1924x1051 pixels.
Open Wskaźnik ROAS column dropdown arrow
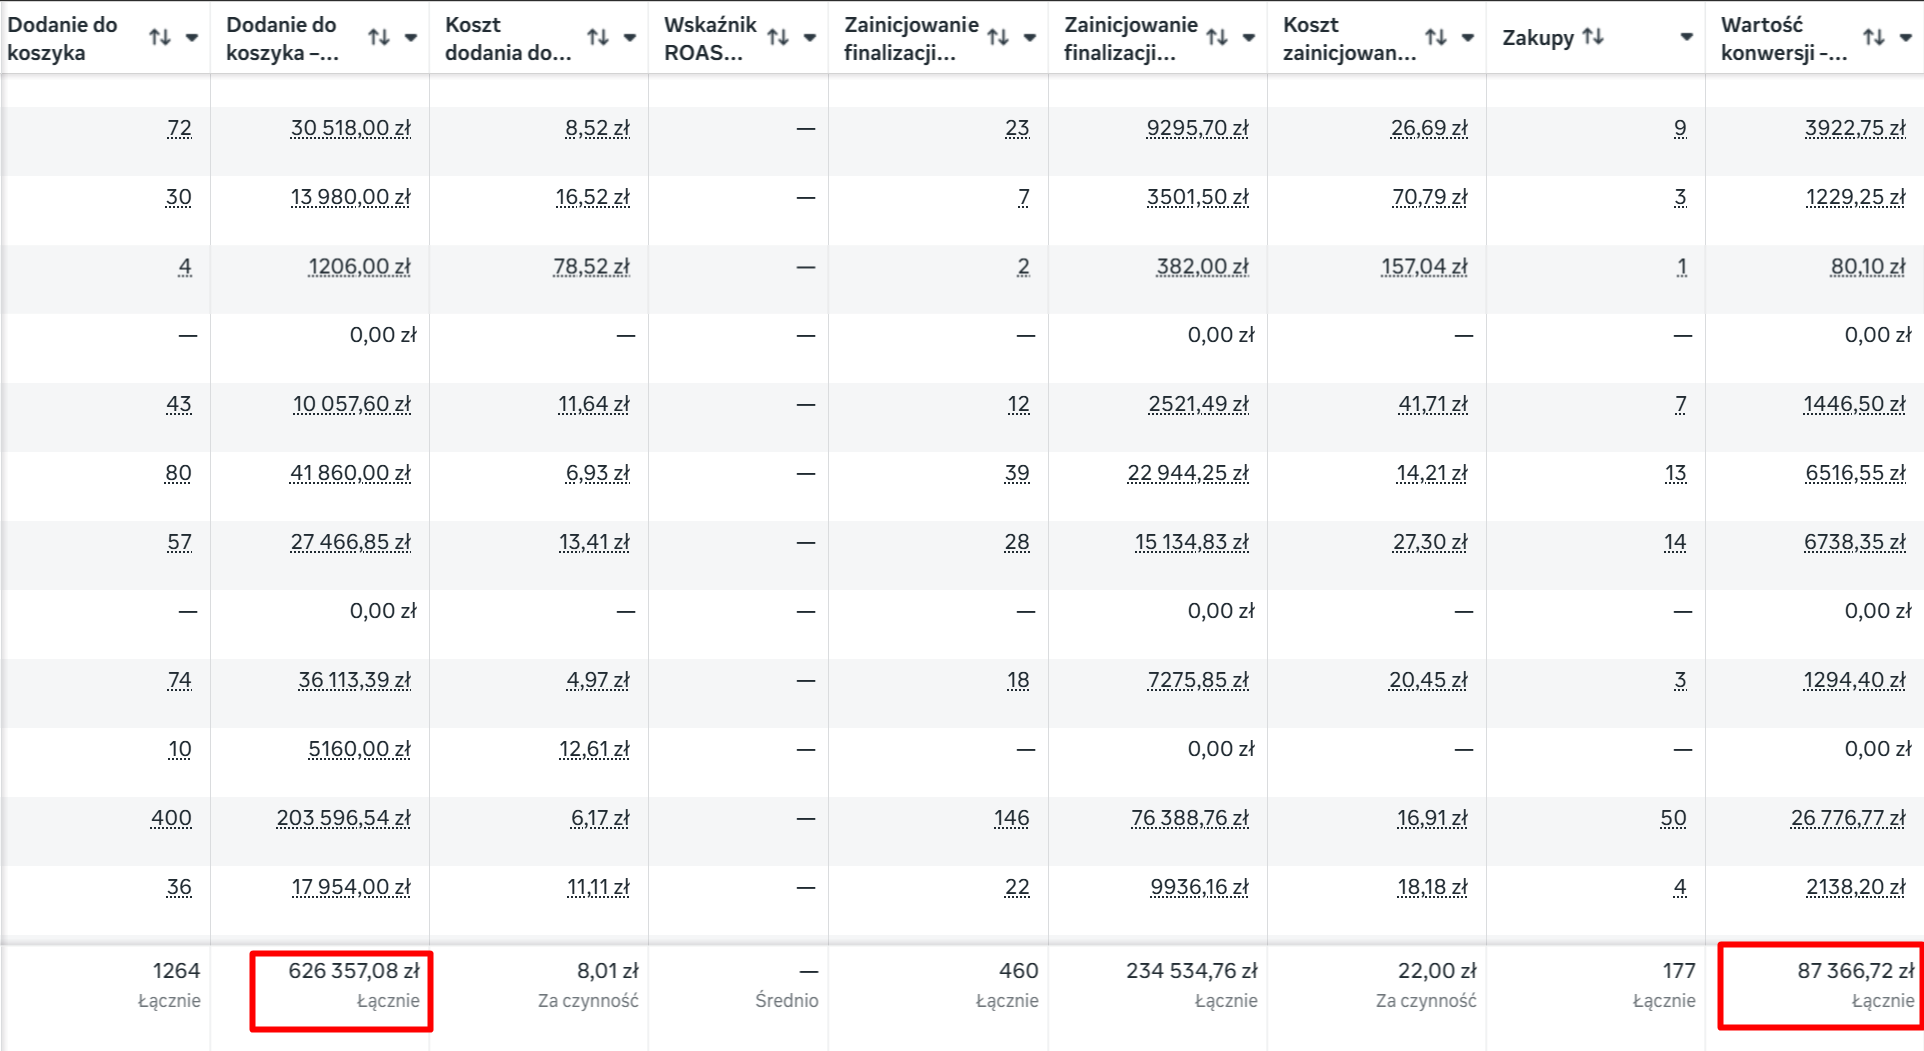coord(810,38)
